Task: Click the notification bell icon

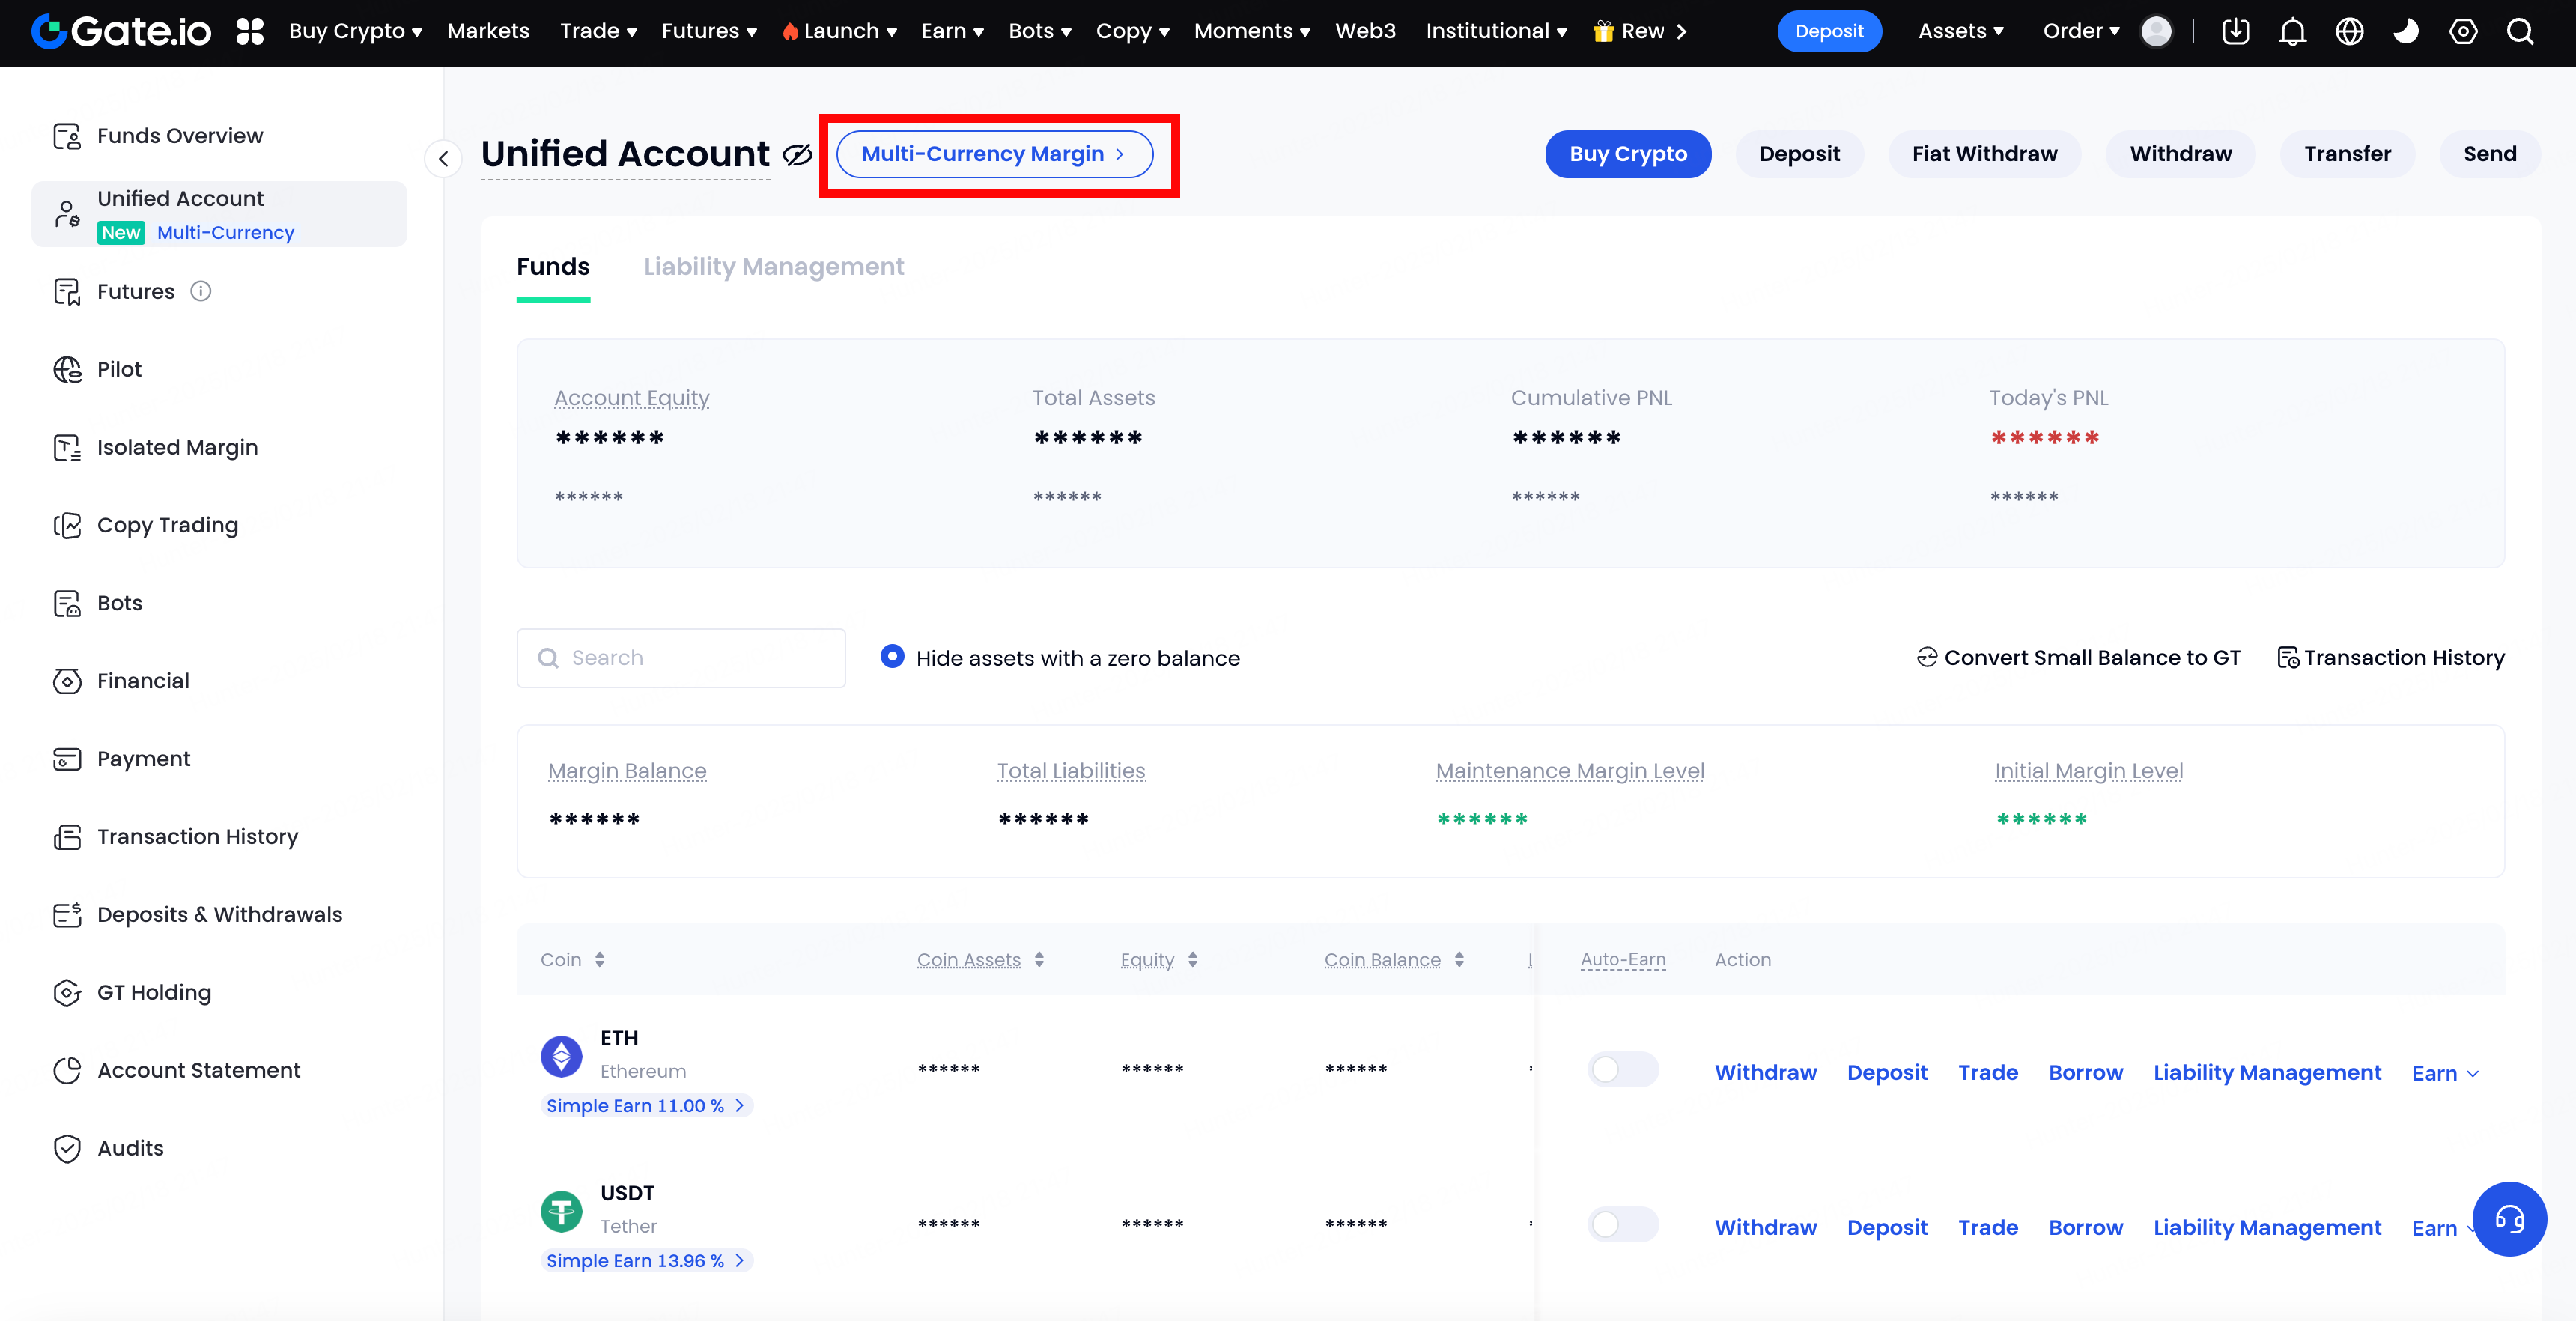Action: coord(2292,32)
